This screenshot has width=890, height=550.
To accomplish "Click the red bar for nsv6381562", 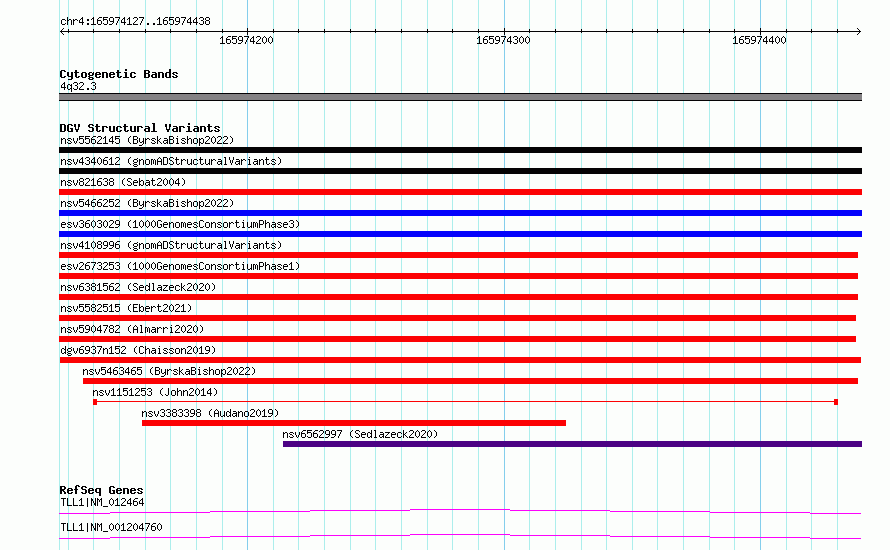I will 459,297.
